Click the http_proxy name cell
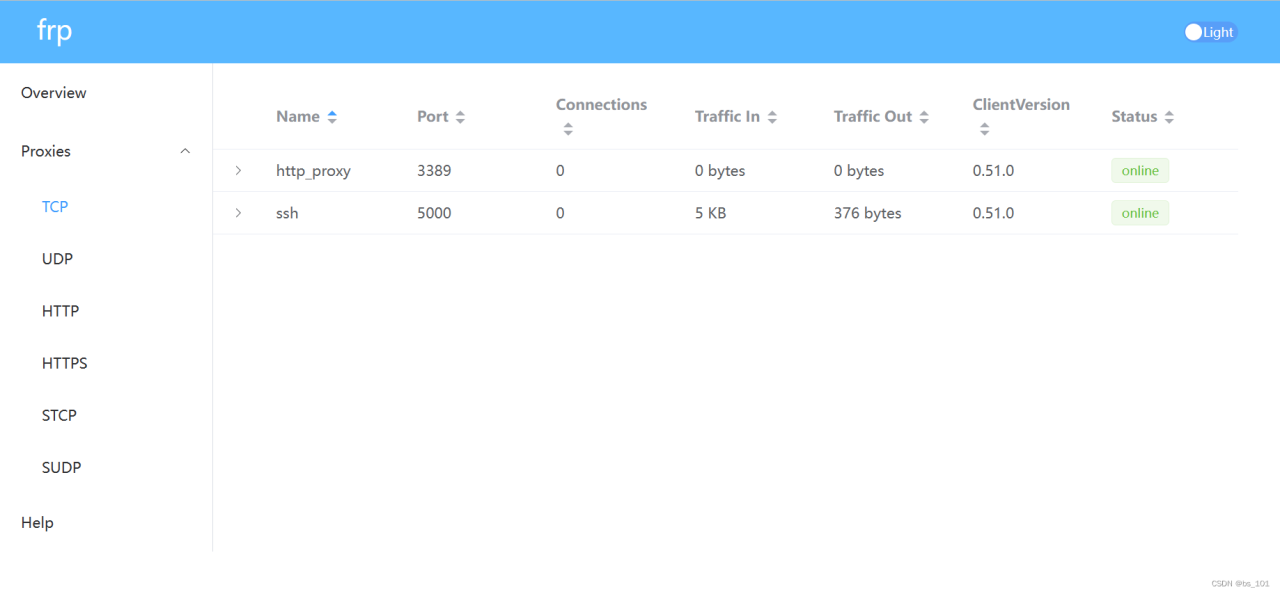The height and width of the screenshot is (594, 1280). tap(313, 171)
